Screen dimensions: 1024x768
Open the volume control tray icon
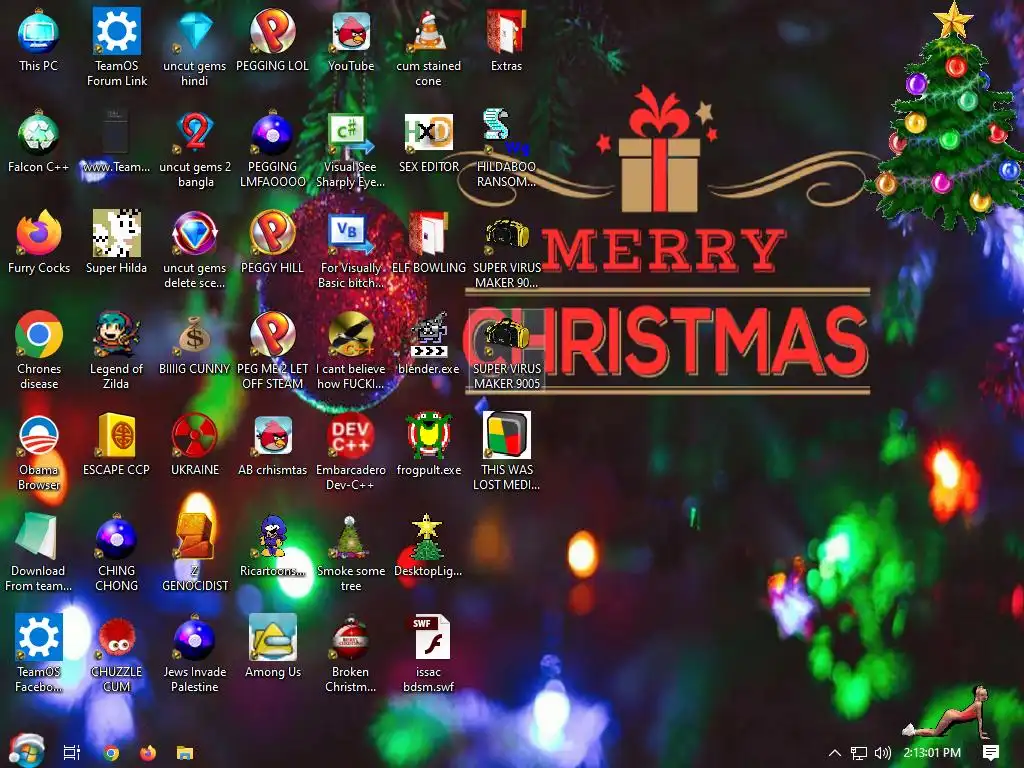pyautogui.click(x=883, y=753)
